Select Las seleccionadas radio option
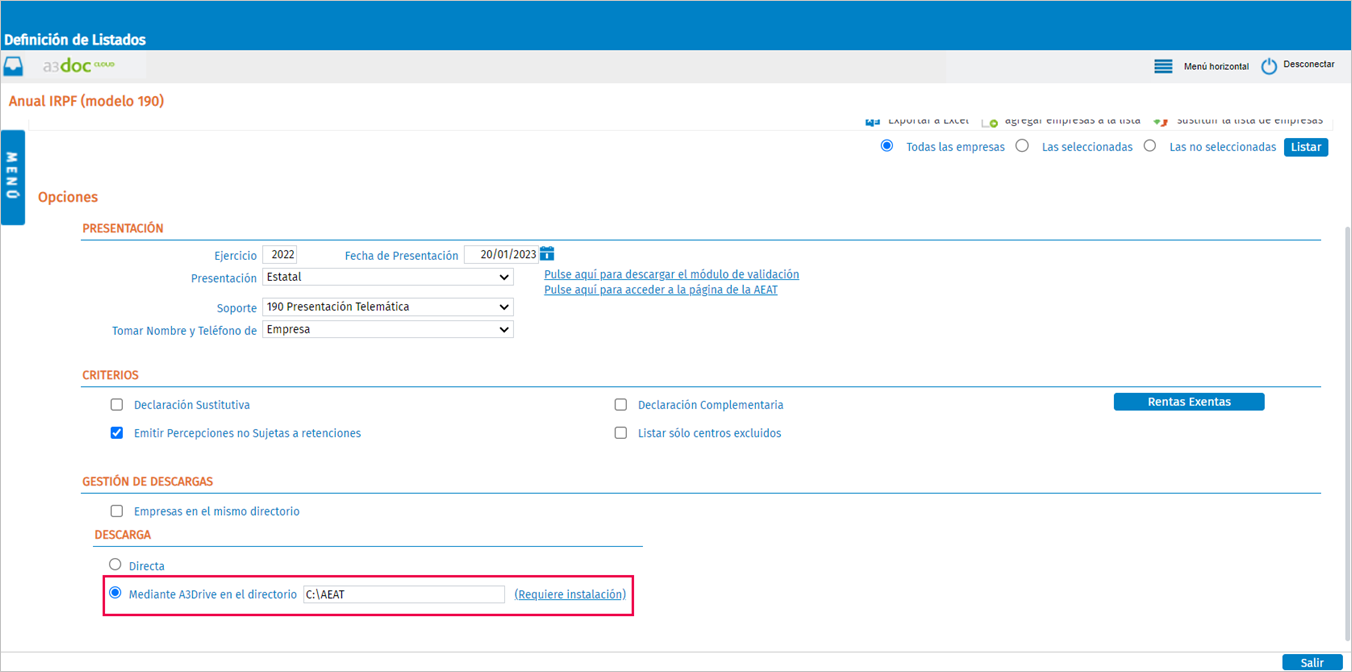 [x=1022, y=146]
